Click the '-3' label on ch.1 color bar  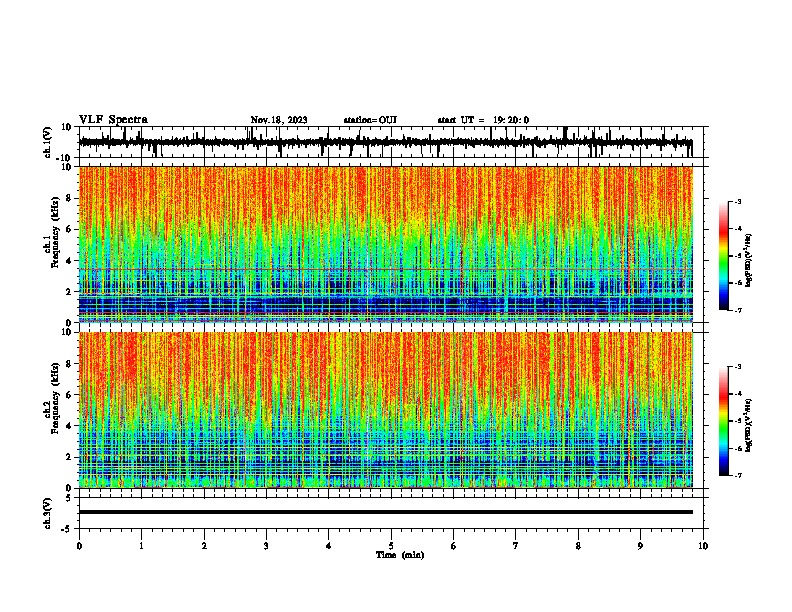[737, 201]
